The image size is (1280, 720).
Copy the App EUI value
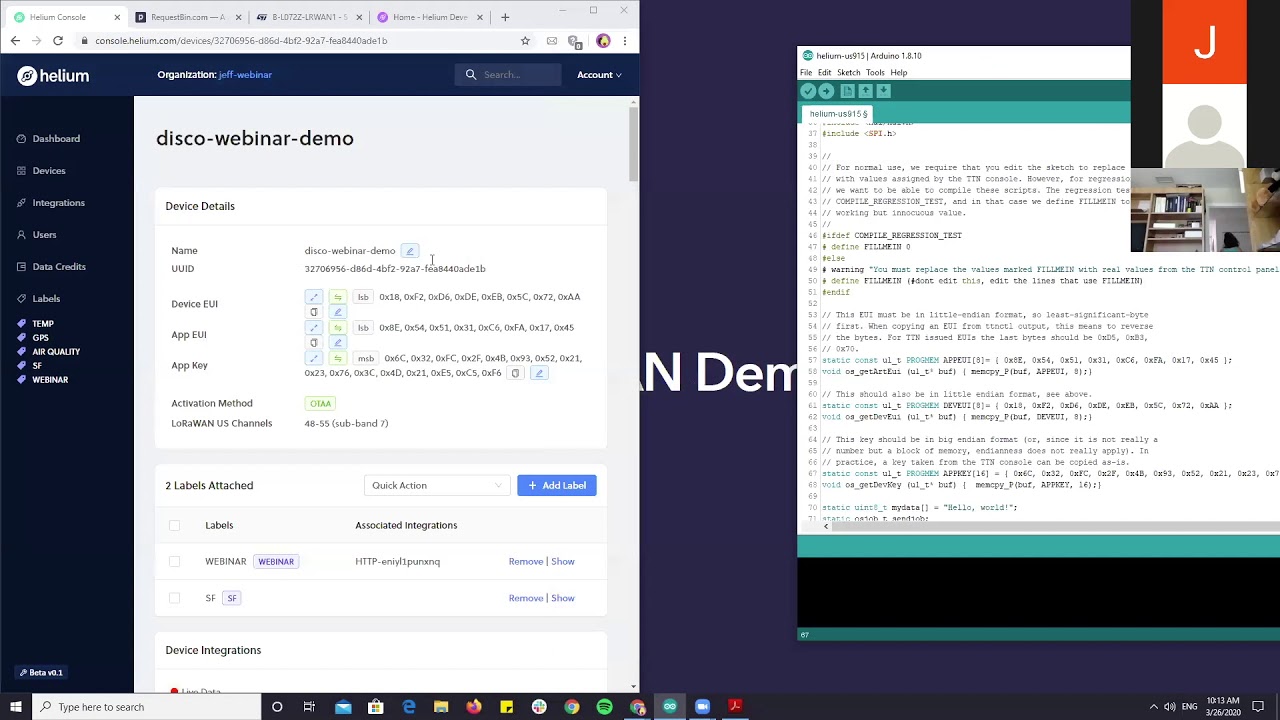314,343
